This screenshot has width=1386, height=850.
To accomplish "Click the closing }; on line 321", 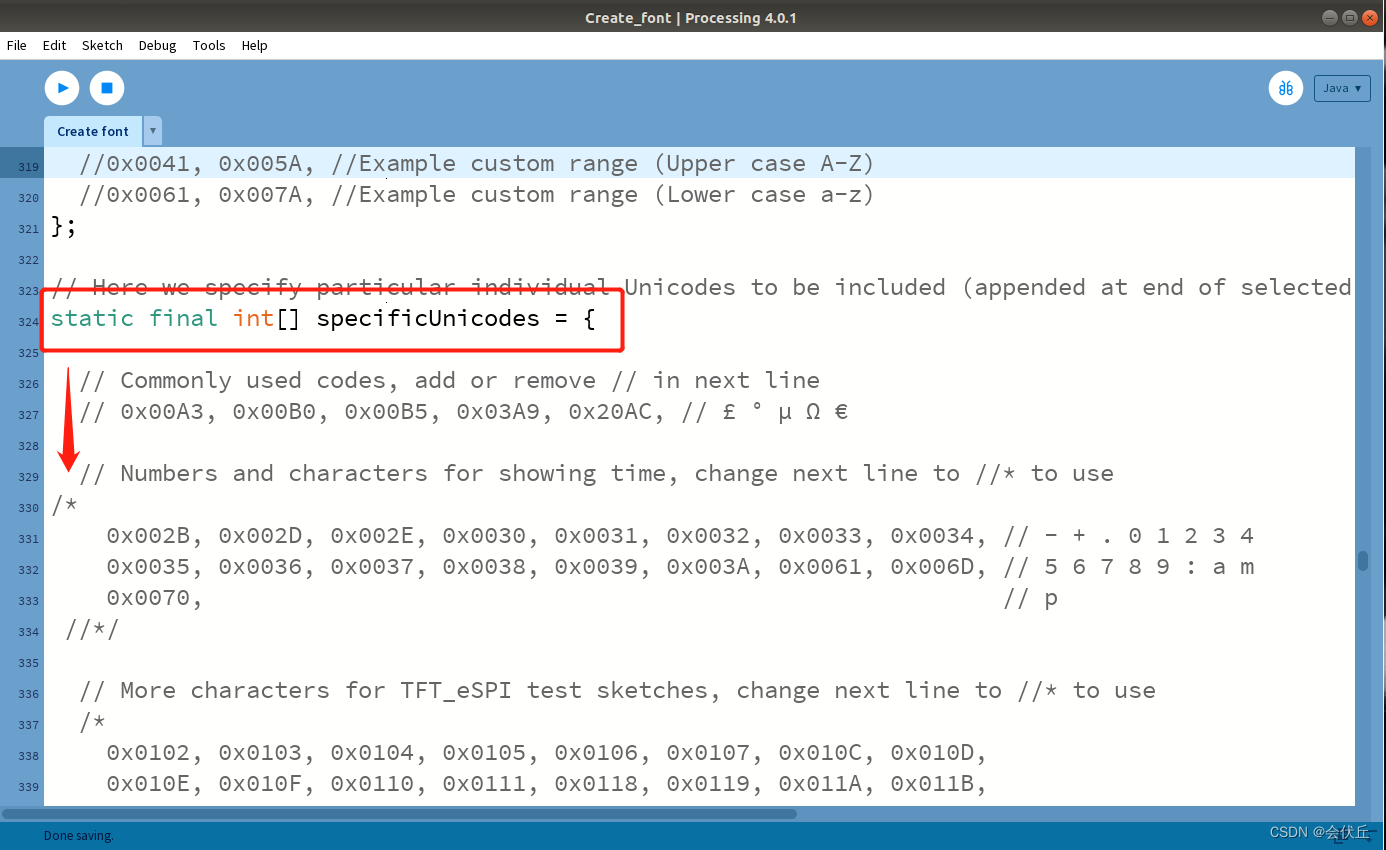I will (64, 226).
